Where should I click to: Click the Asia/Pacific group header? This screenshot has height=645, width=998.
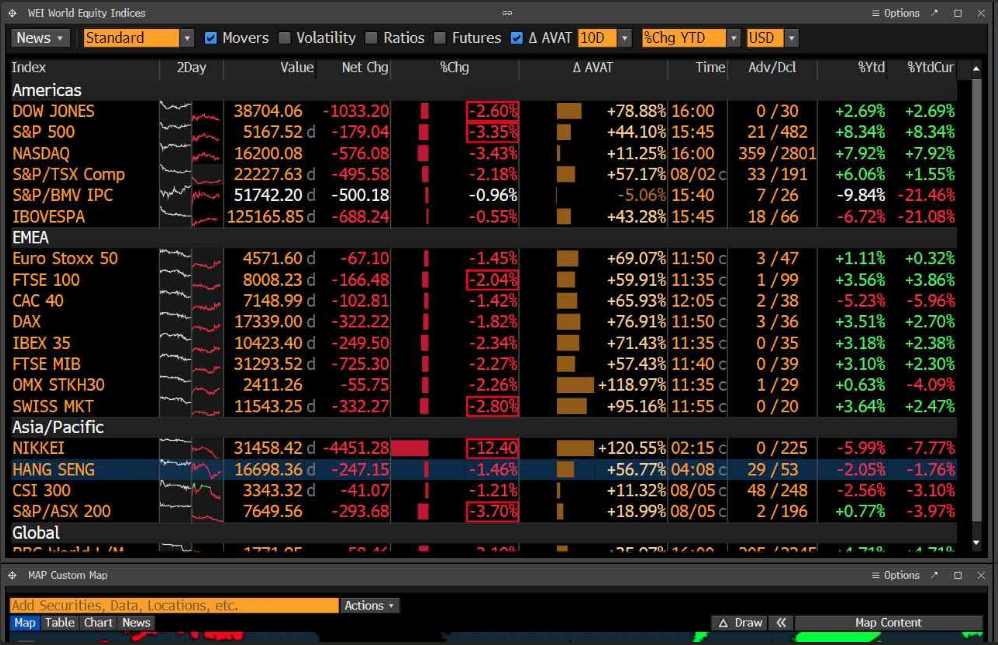[57, 427]
